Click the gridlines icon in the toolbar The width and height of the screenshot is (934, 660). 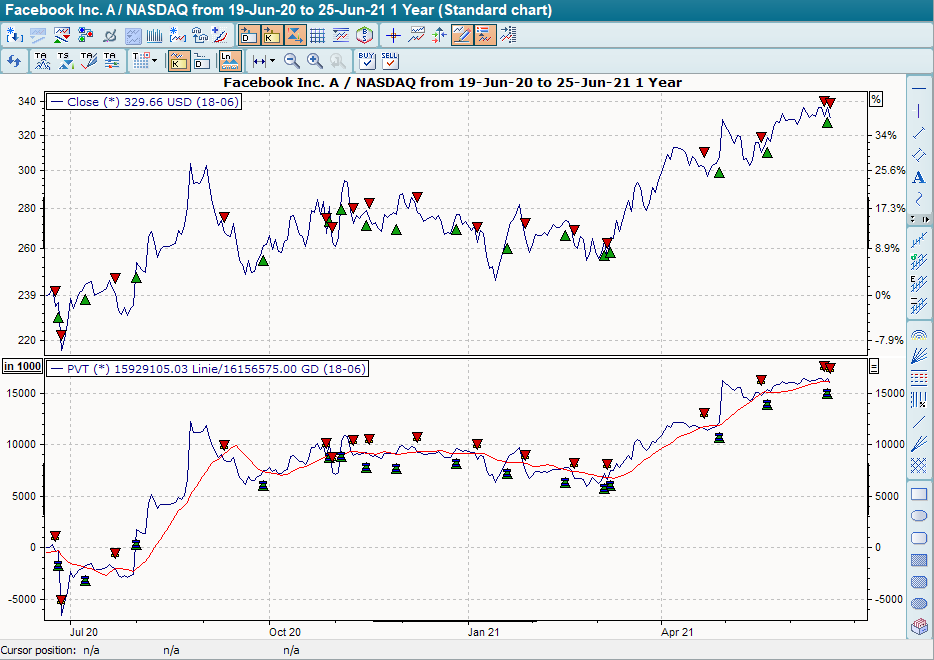click(x=317, y=35)
